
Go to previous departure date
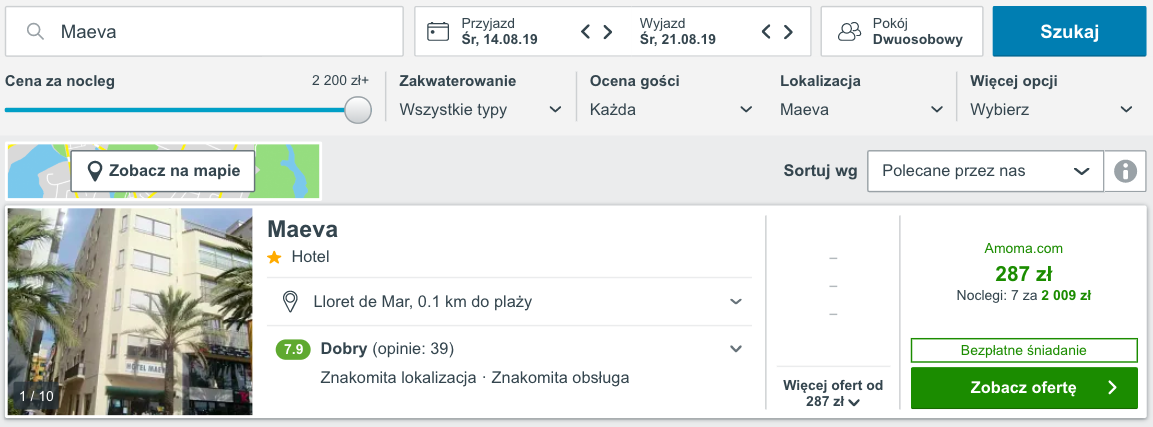click(767, 32)
